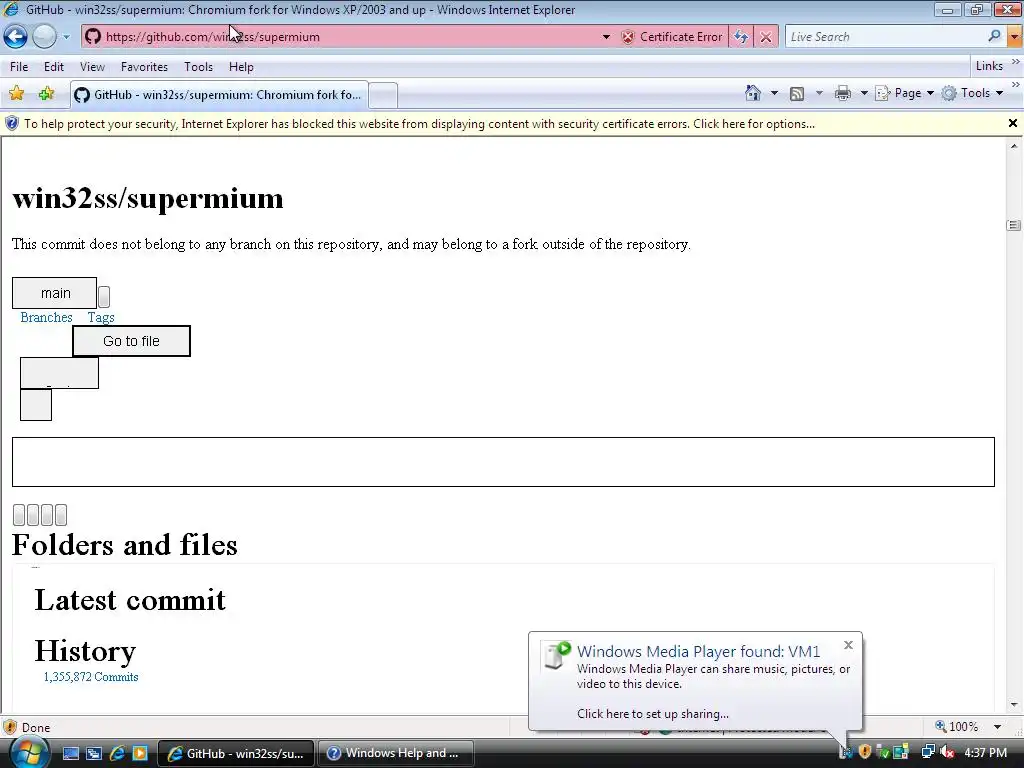Launch Internet Explorer from quick launch
Screen dimensions: 1024x768
pyautogui.click(x=117, y=753)
